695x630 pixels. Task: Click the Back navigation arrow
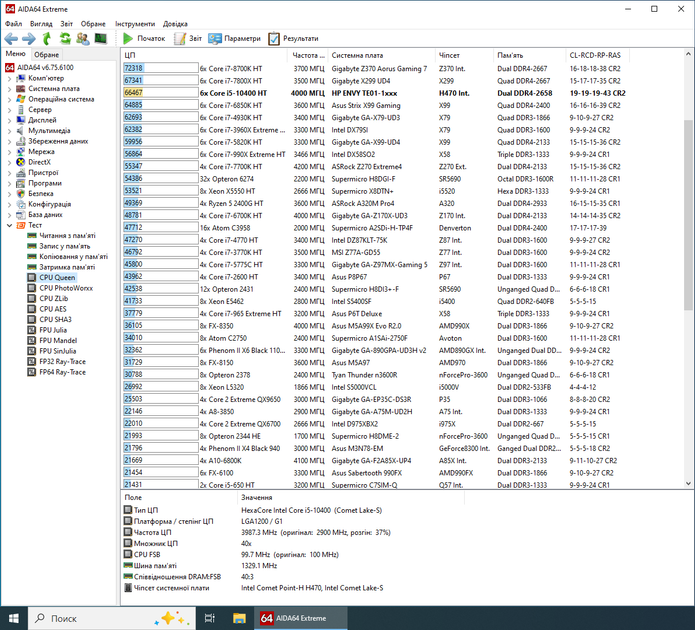pyautogui.click(x=11, y=39)
